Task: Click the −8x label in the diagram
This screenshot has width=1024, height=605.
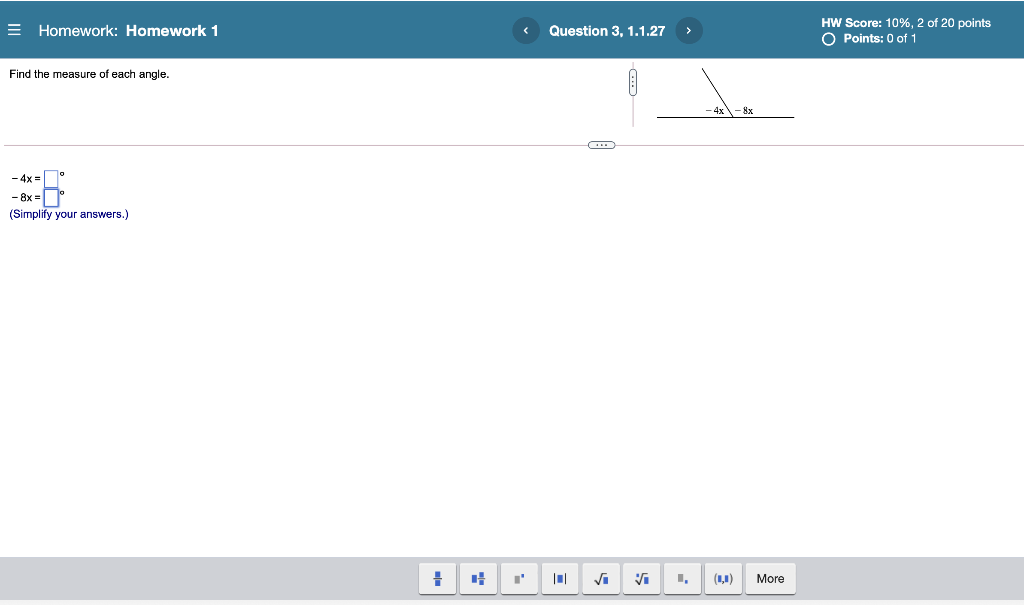Action: coord(744,111)
